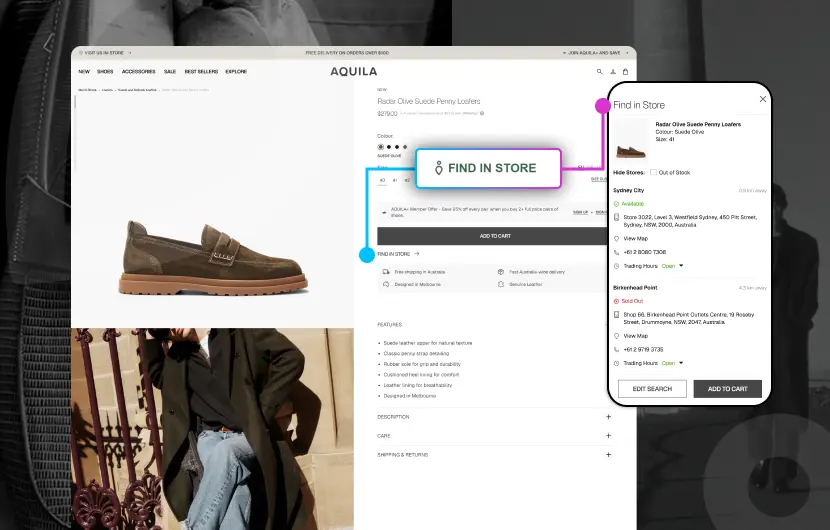Open the account profile icon
The width and height of the screenshot is (830, 530).
point(613,71)
